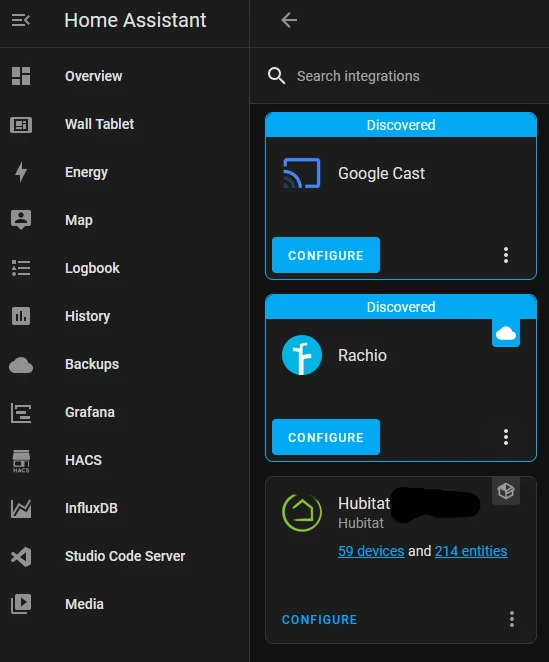Click the Studio Code Server icon
This screenshot has width=549, height=662.
click(21, 556)
